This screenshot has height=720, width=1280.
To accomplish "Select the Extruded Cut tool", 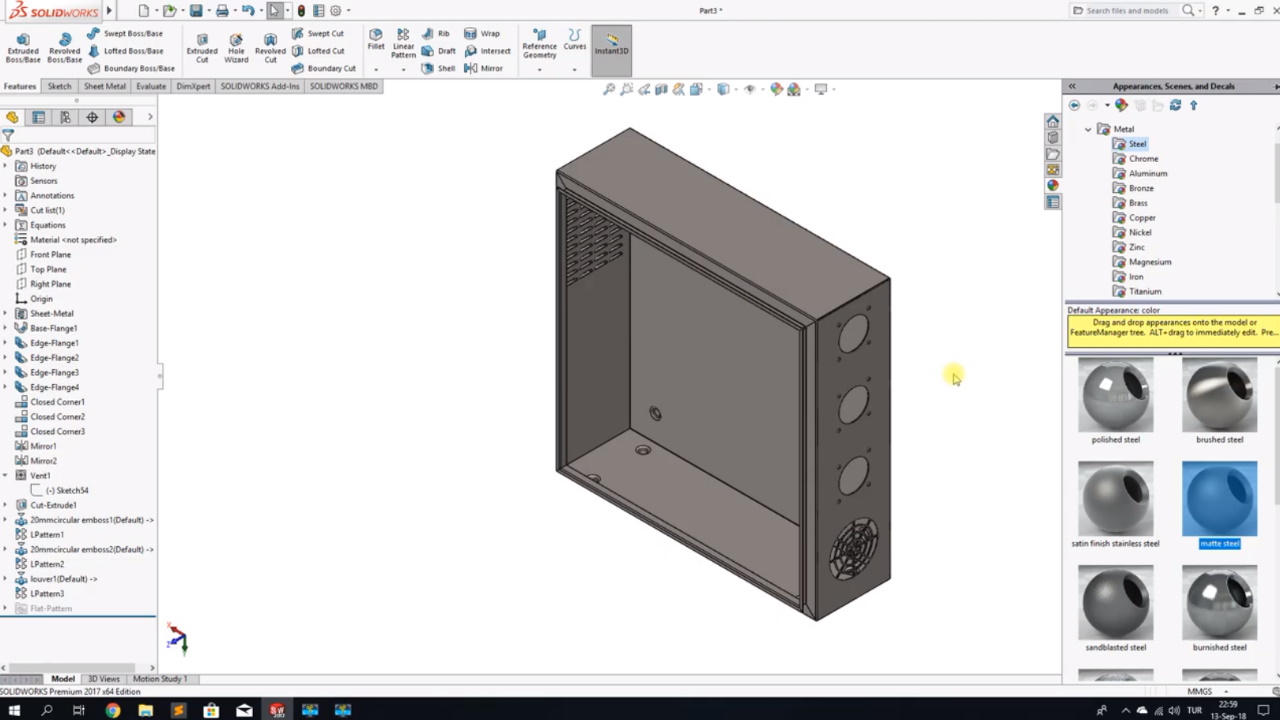I will point(202,45).
